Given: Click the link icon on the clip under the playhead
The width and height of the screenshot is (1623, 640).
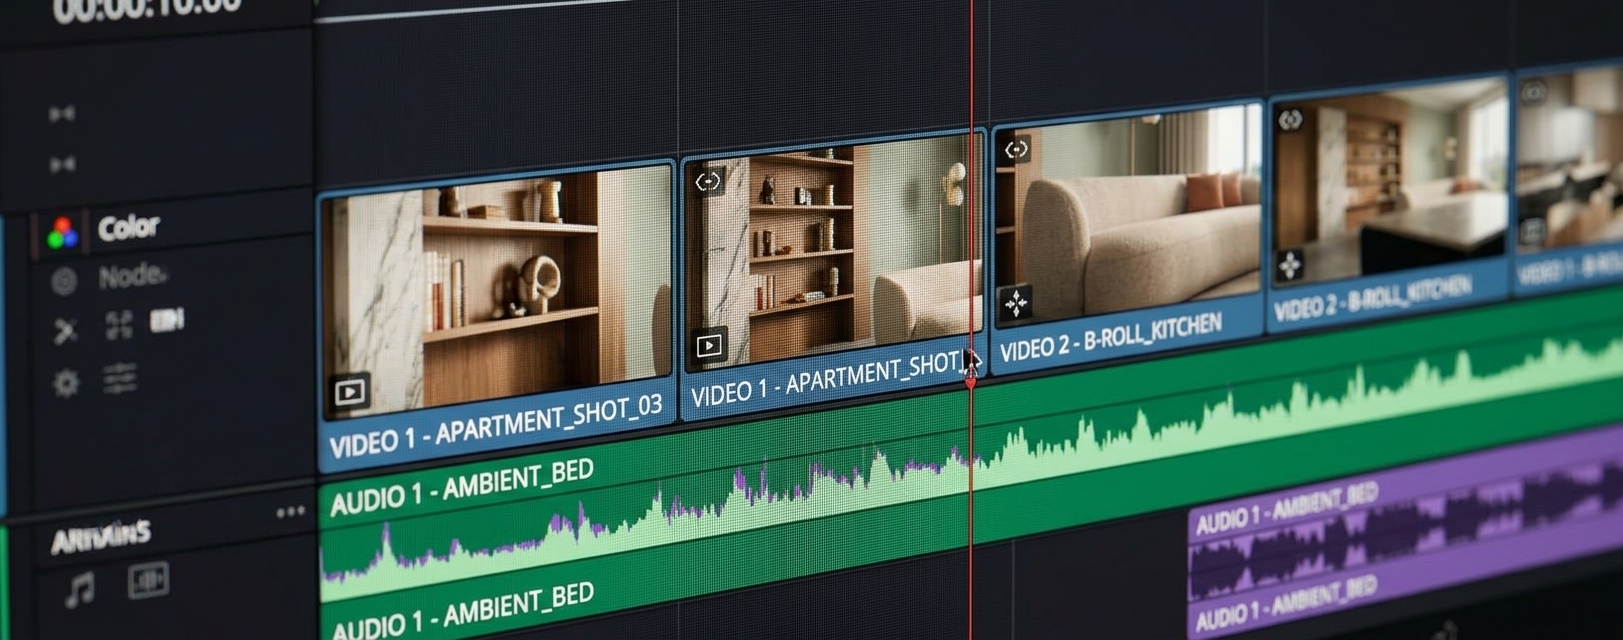Looking at the screenshot, I should coord(708,181).
